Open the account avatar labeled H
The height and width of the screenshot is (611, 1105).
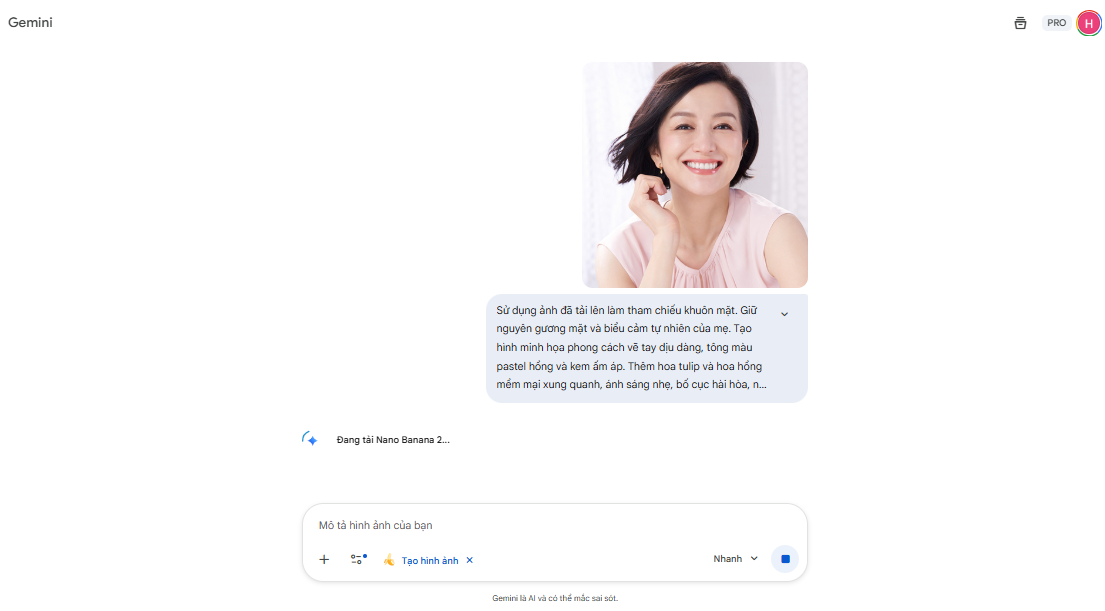pyautogui.click(x=1088, y=23)
